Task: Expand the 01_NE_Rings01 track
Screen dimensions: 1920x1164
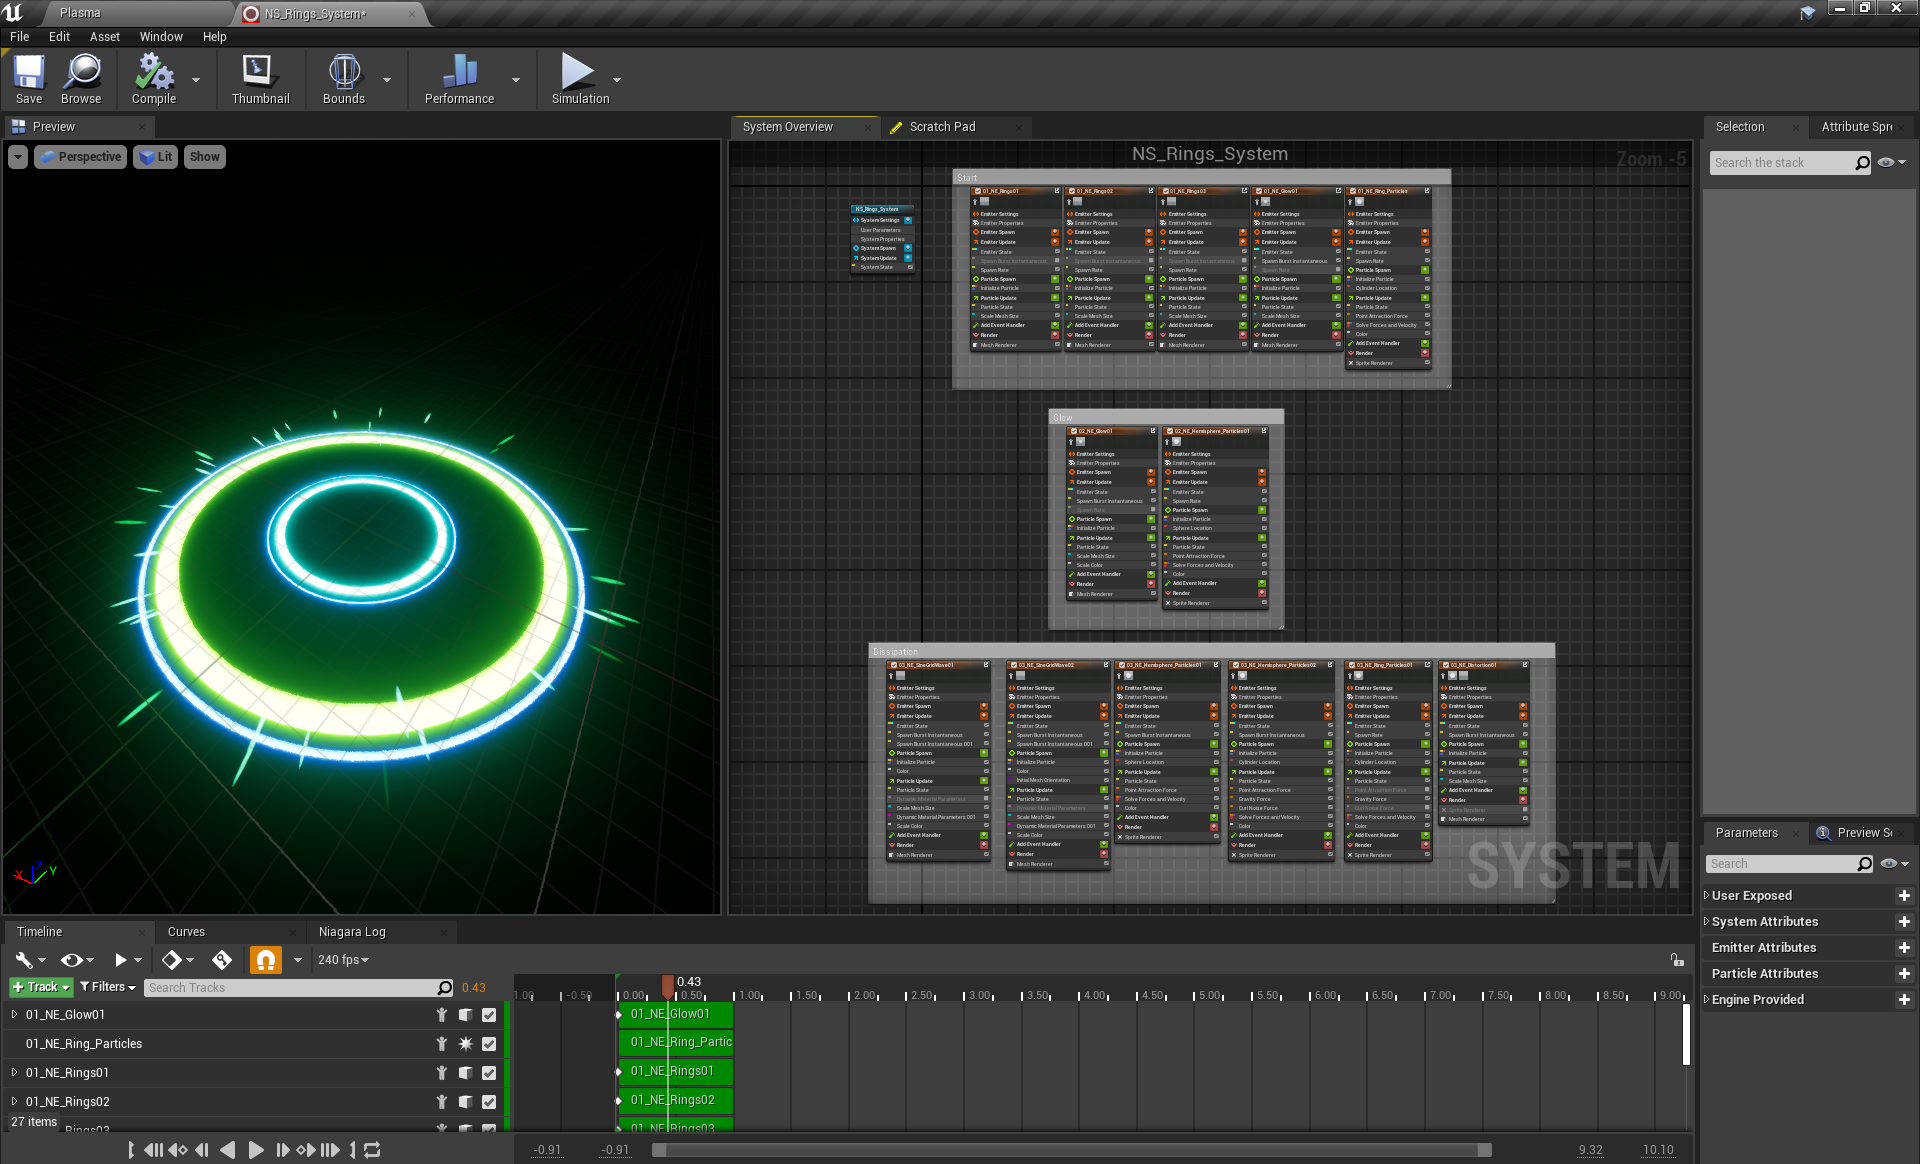Action: coord(14,1073)
